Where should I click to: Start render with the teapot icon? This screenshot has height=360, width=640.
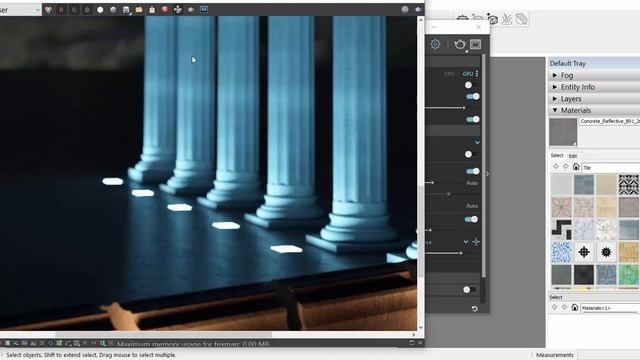pyautogui.click(x=460, y=44)
